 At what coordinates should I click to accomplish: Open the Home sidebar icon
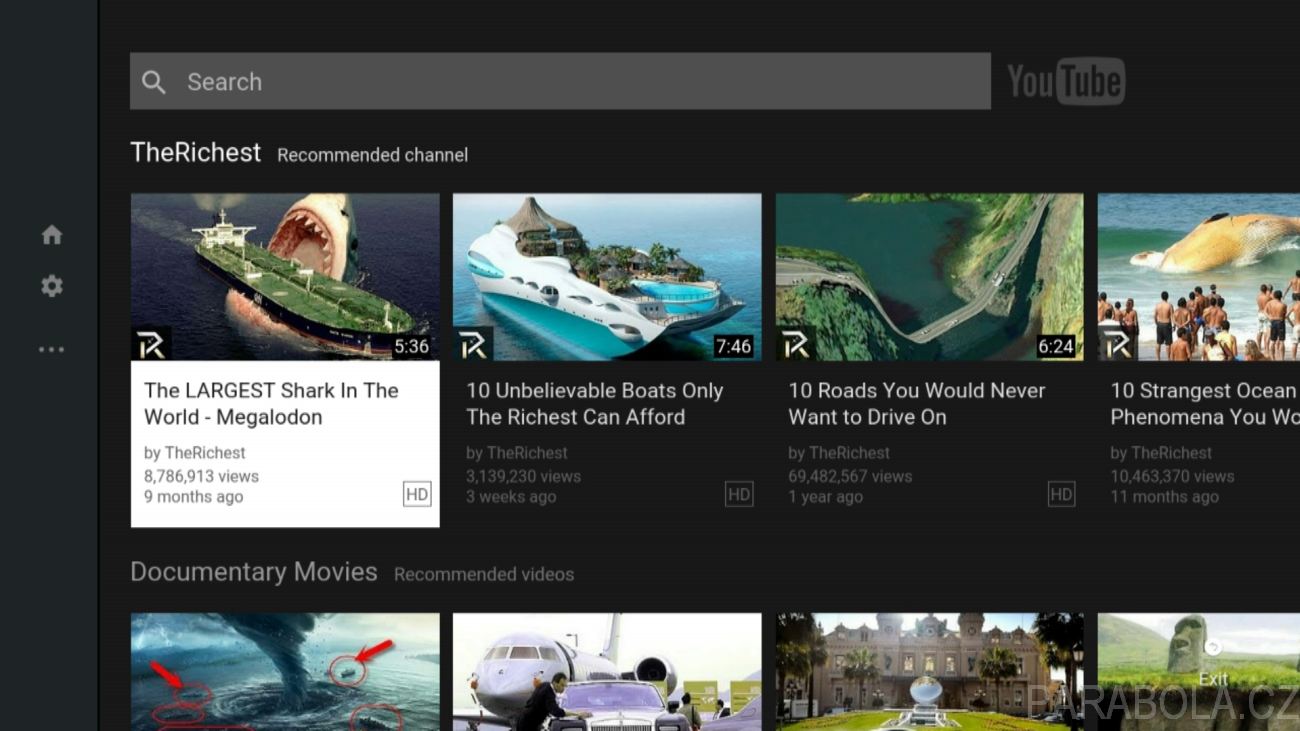pos(52,235)
